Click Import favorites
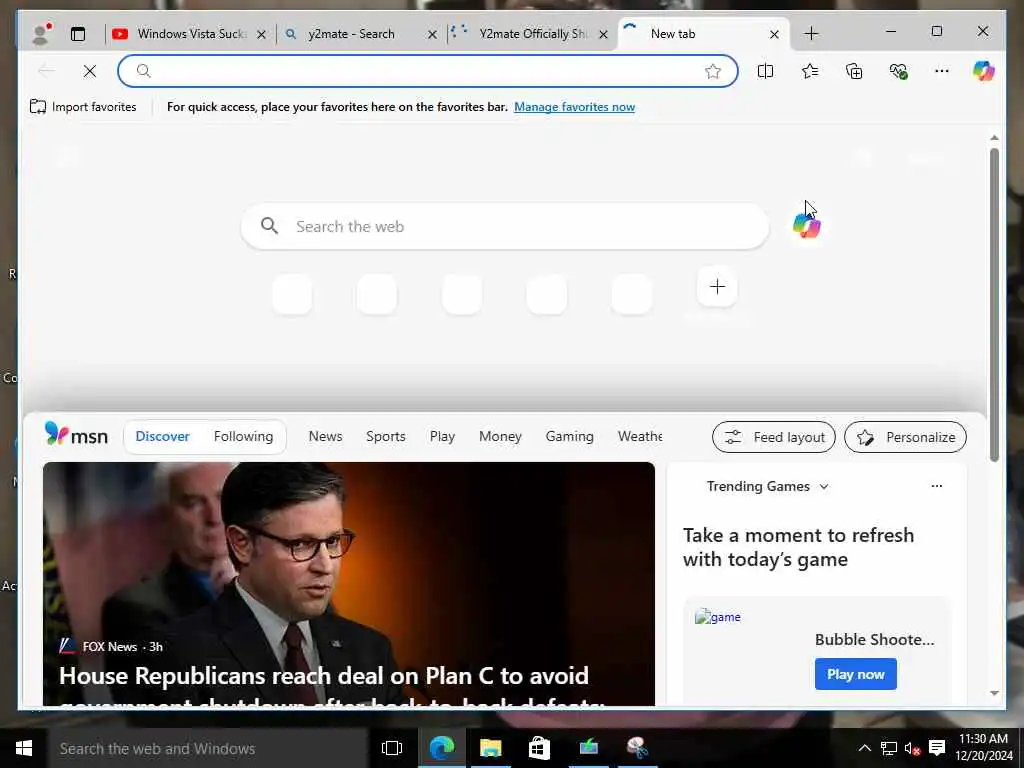 84,107
